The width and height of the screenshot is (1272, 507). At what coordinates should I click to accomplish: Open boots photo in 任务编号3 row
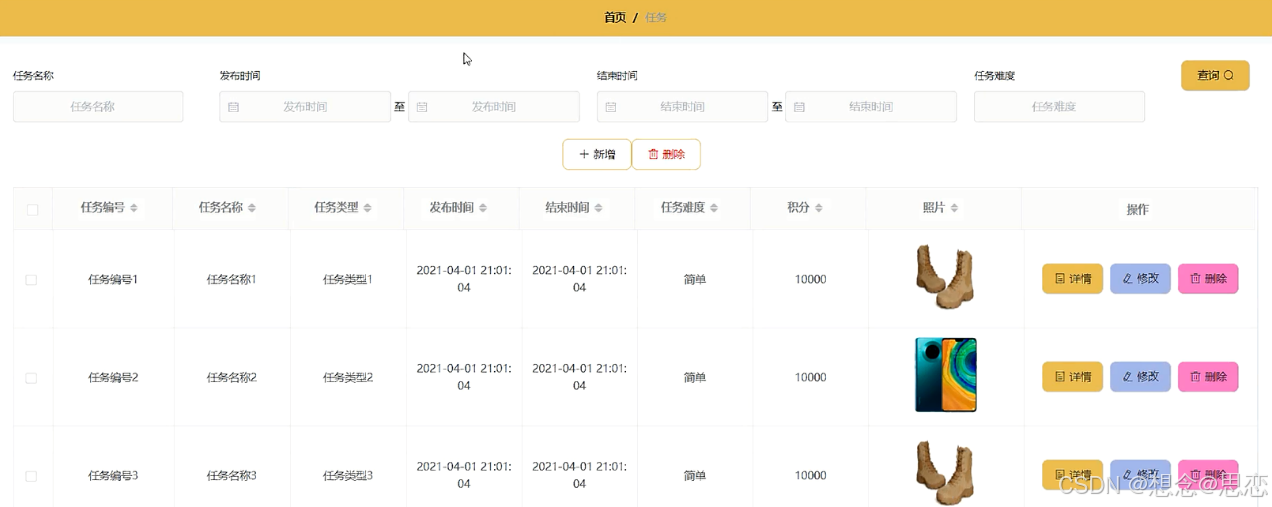[945, 473]
